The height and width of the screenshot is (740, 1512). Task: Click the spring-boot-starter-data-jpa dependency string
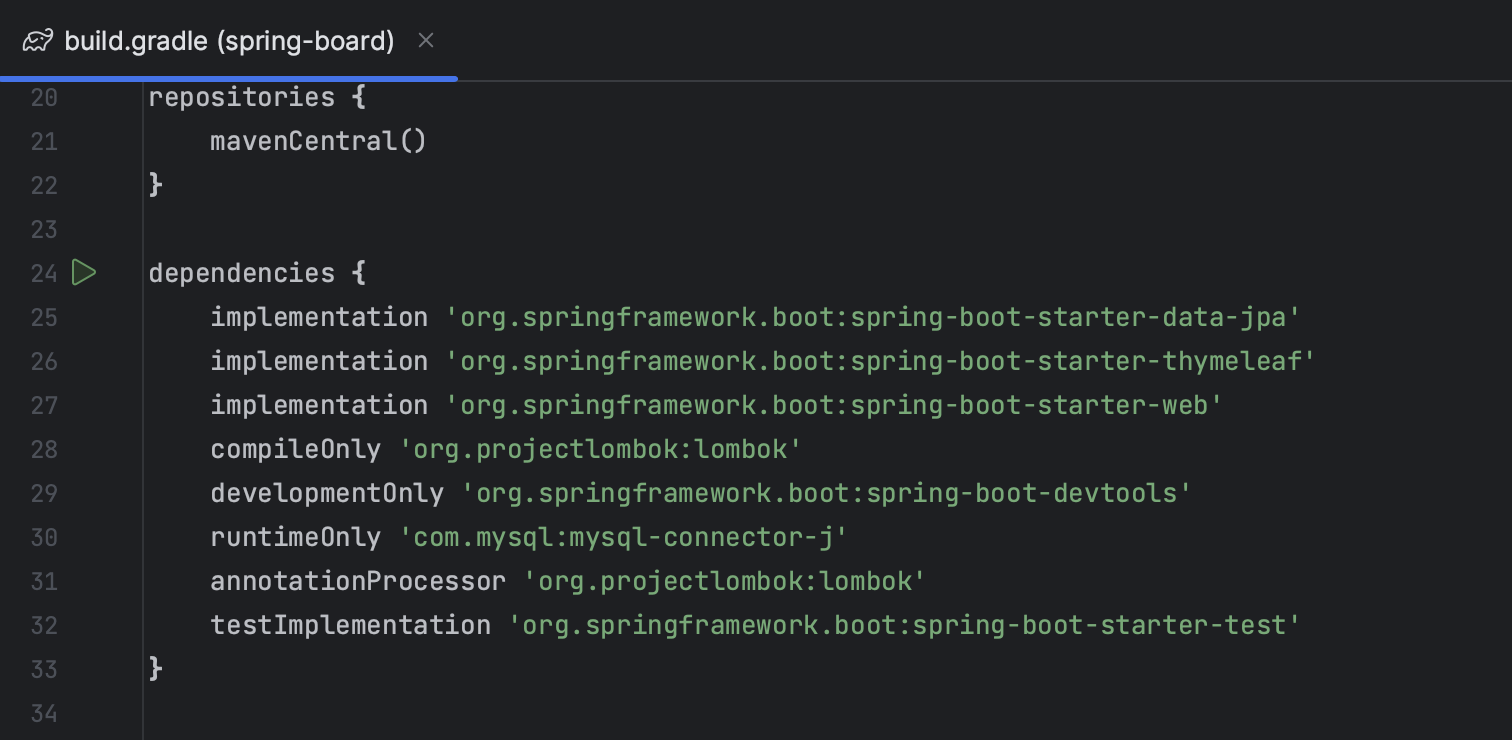click(872, 317)
